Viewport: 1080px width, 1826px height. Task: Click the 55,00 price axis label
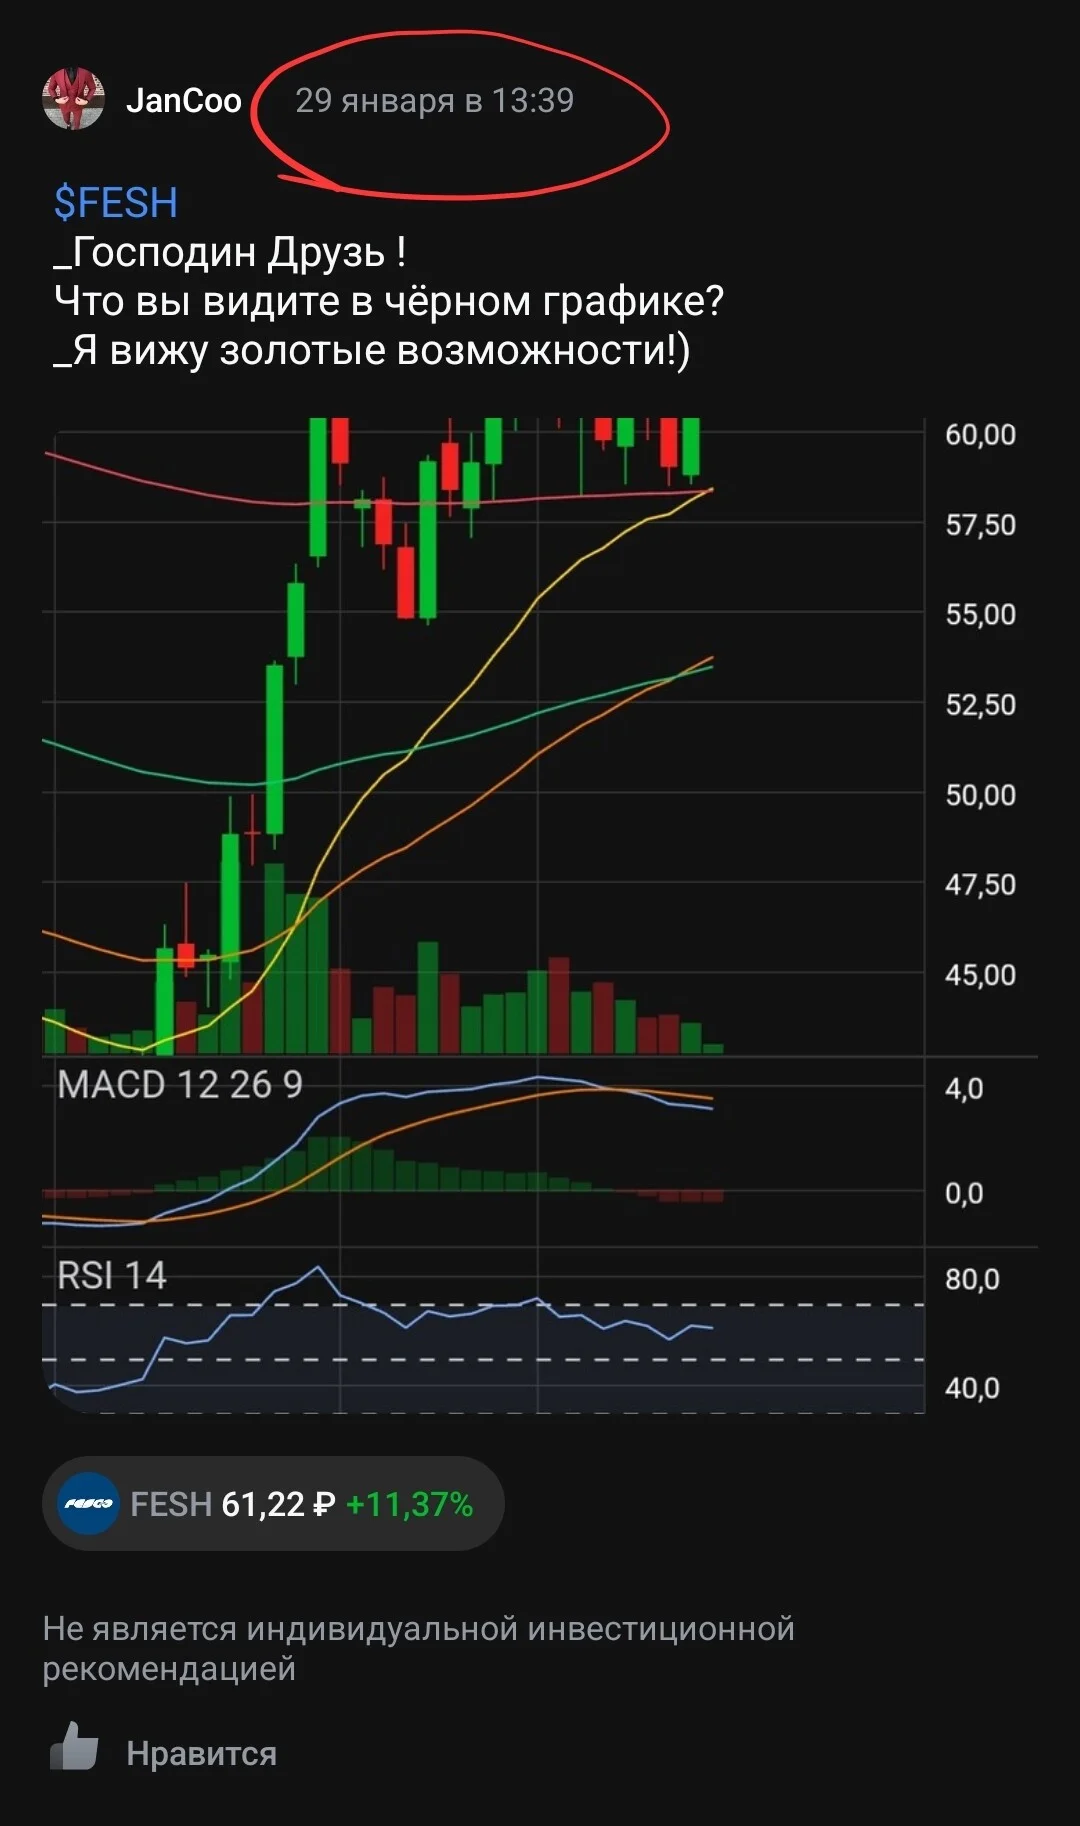tap(980, 614)
